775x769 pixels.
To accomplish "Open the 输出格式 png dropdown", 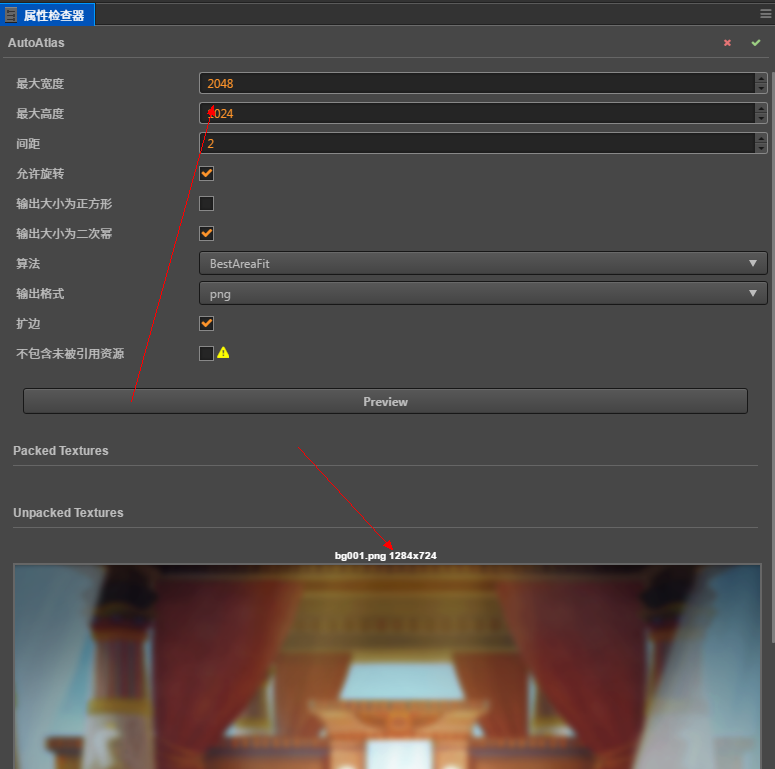I will tap(483, 294).
